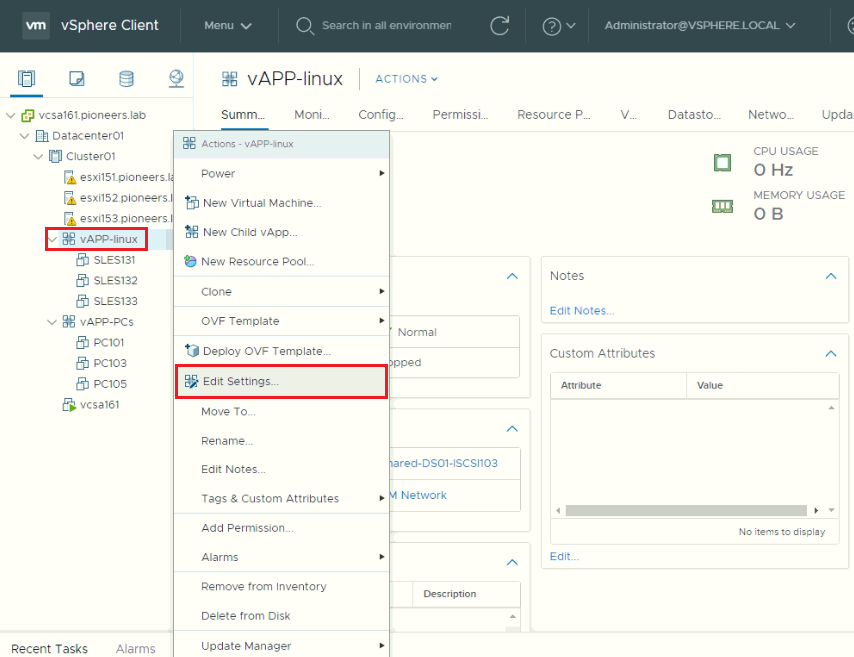
Task: Click the New Resource Pool icon in menu
Action: (x=190, y=261)
